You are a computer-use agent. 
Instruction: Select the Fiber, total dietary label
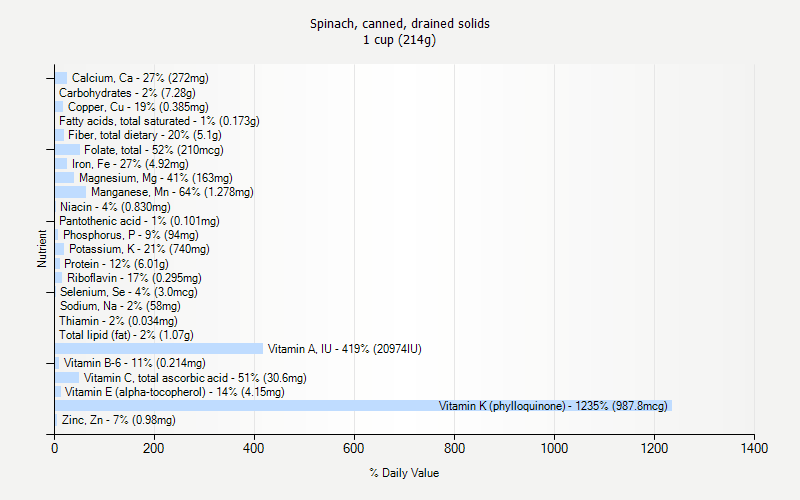coord(144,135)
